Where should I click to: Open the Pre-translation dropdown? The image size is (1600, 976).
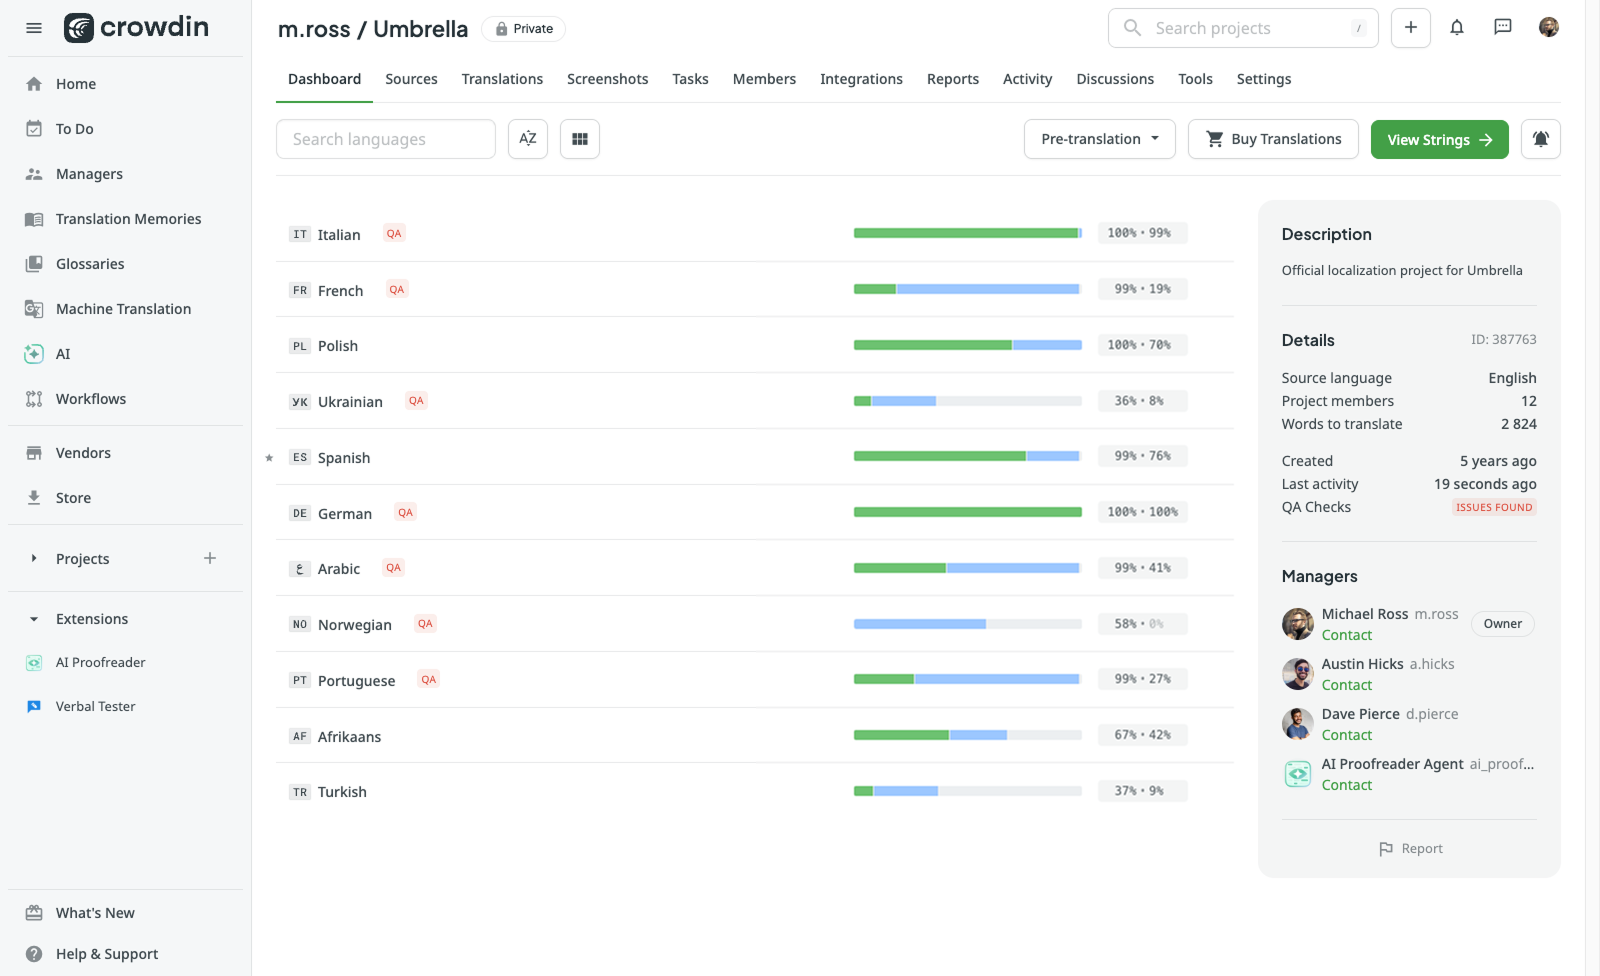(x=1098, y=139)
